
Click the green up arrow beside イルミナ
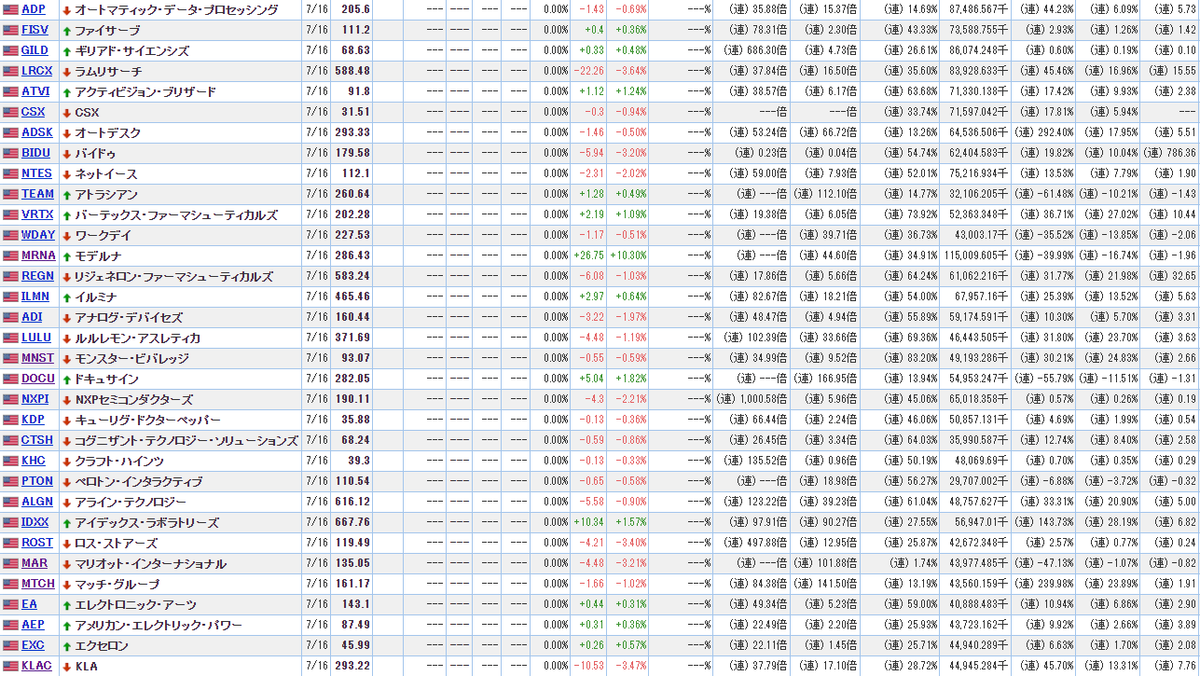coord(67,296)
